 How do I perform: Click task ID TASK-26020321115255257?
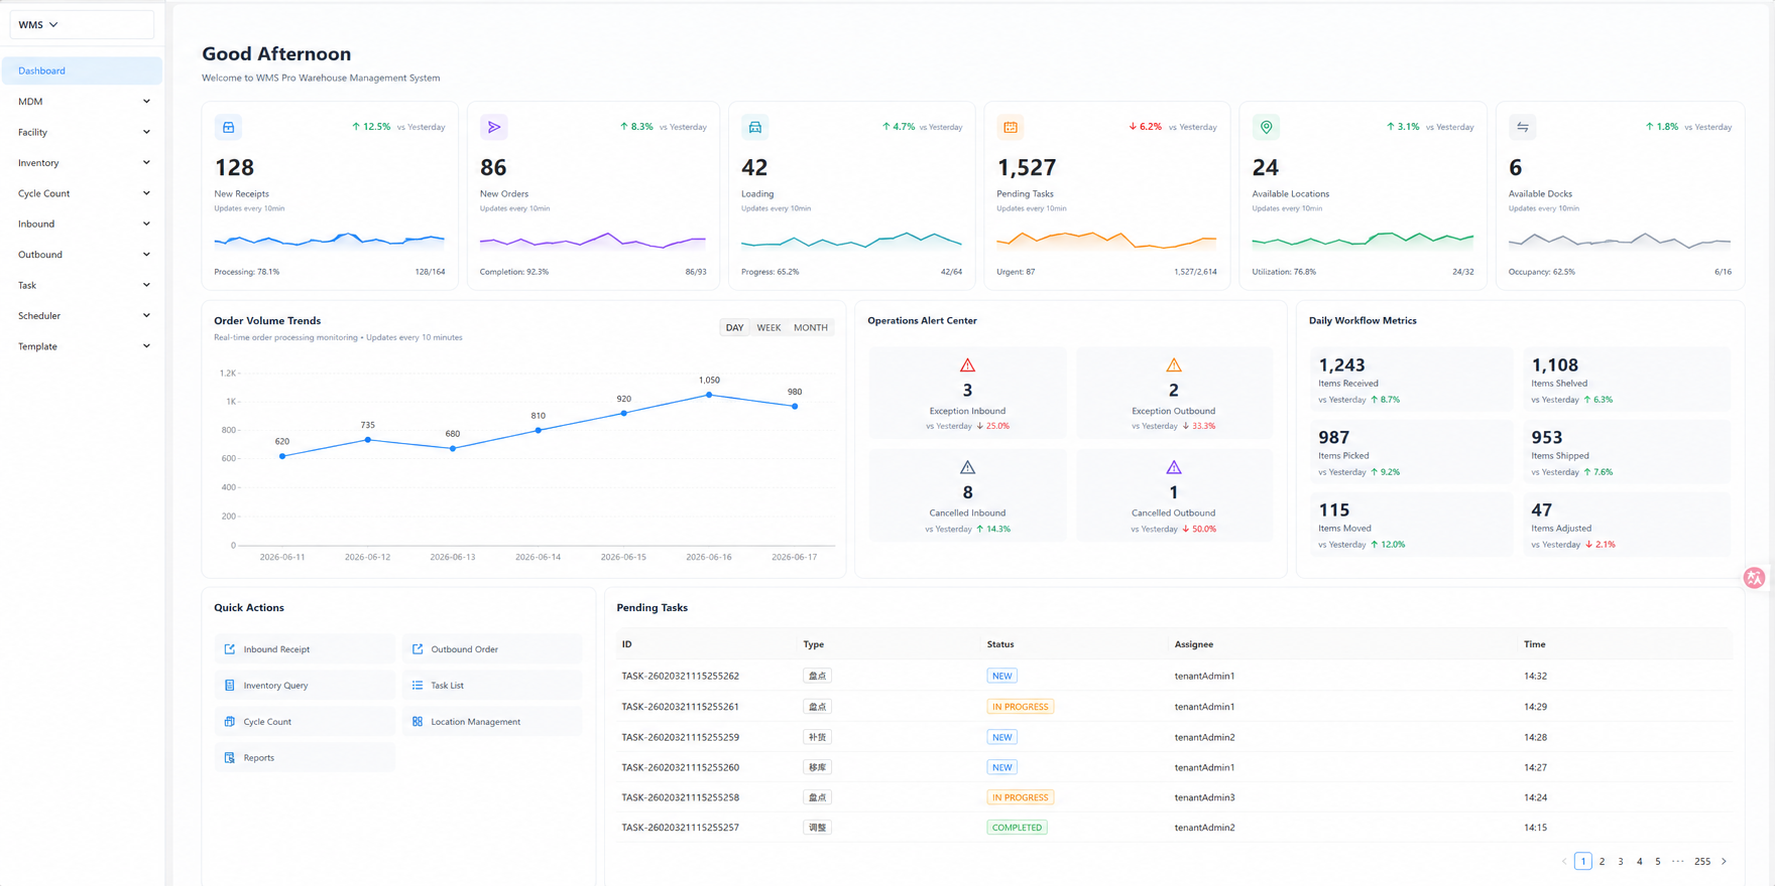(680, 827)
